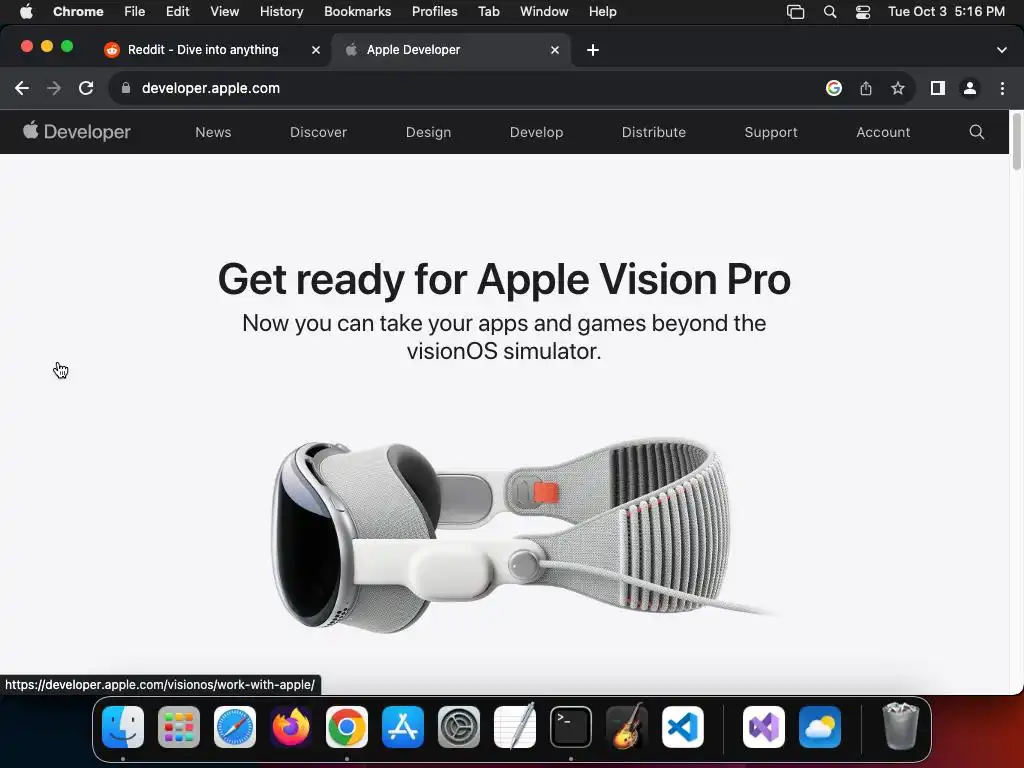
Task: Open Terminal from the Dock
Action: (571, 727)
